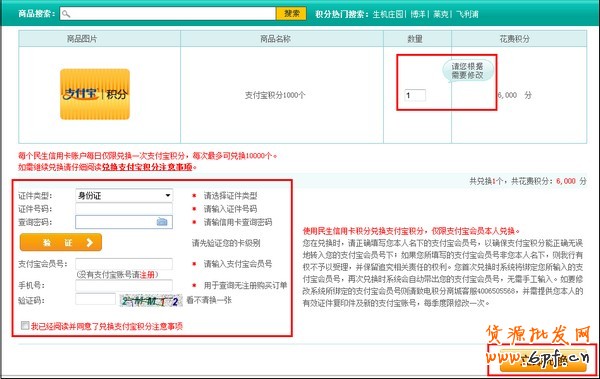600x379 pixels.
Task: Click the arrow icon on the orange 验证 button
Action: coord(90,242)
